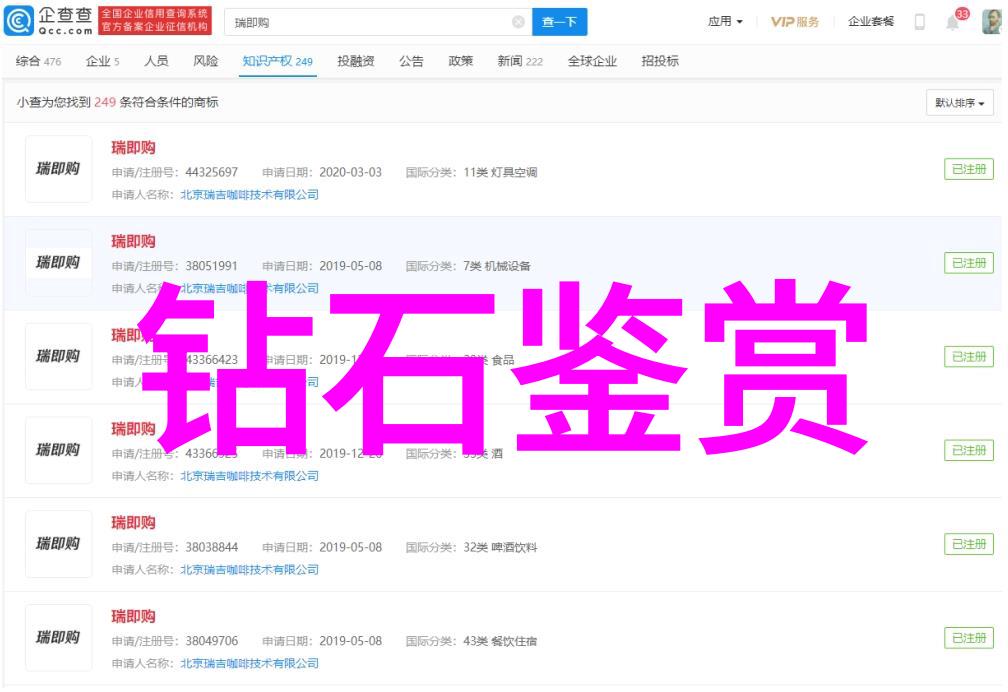Open trademark thumbnail in the 食品 row
1008x692 pixels.
pos(58,356)
